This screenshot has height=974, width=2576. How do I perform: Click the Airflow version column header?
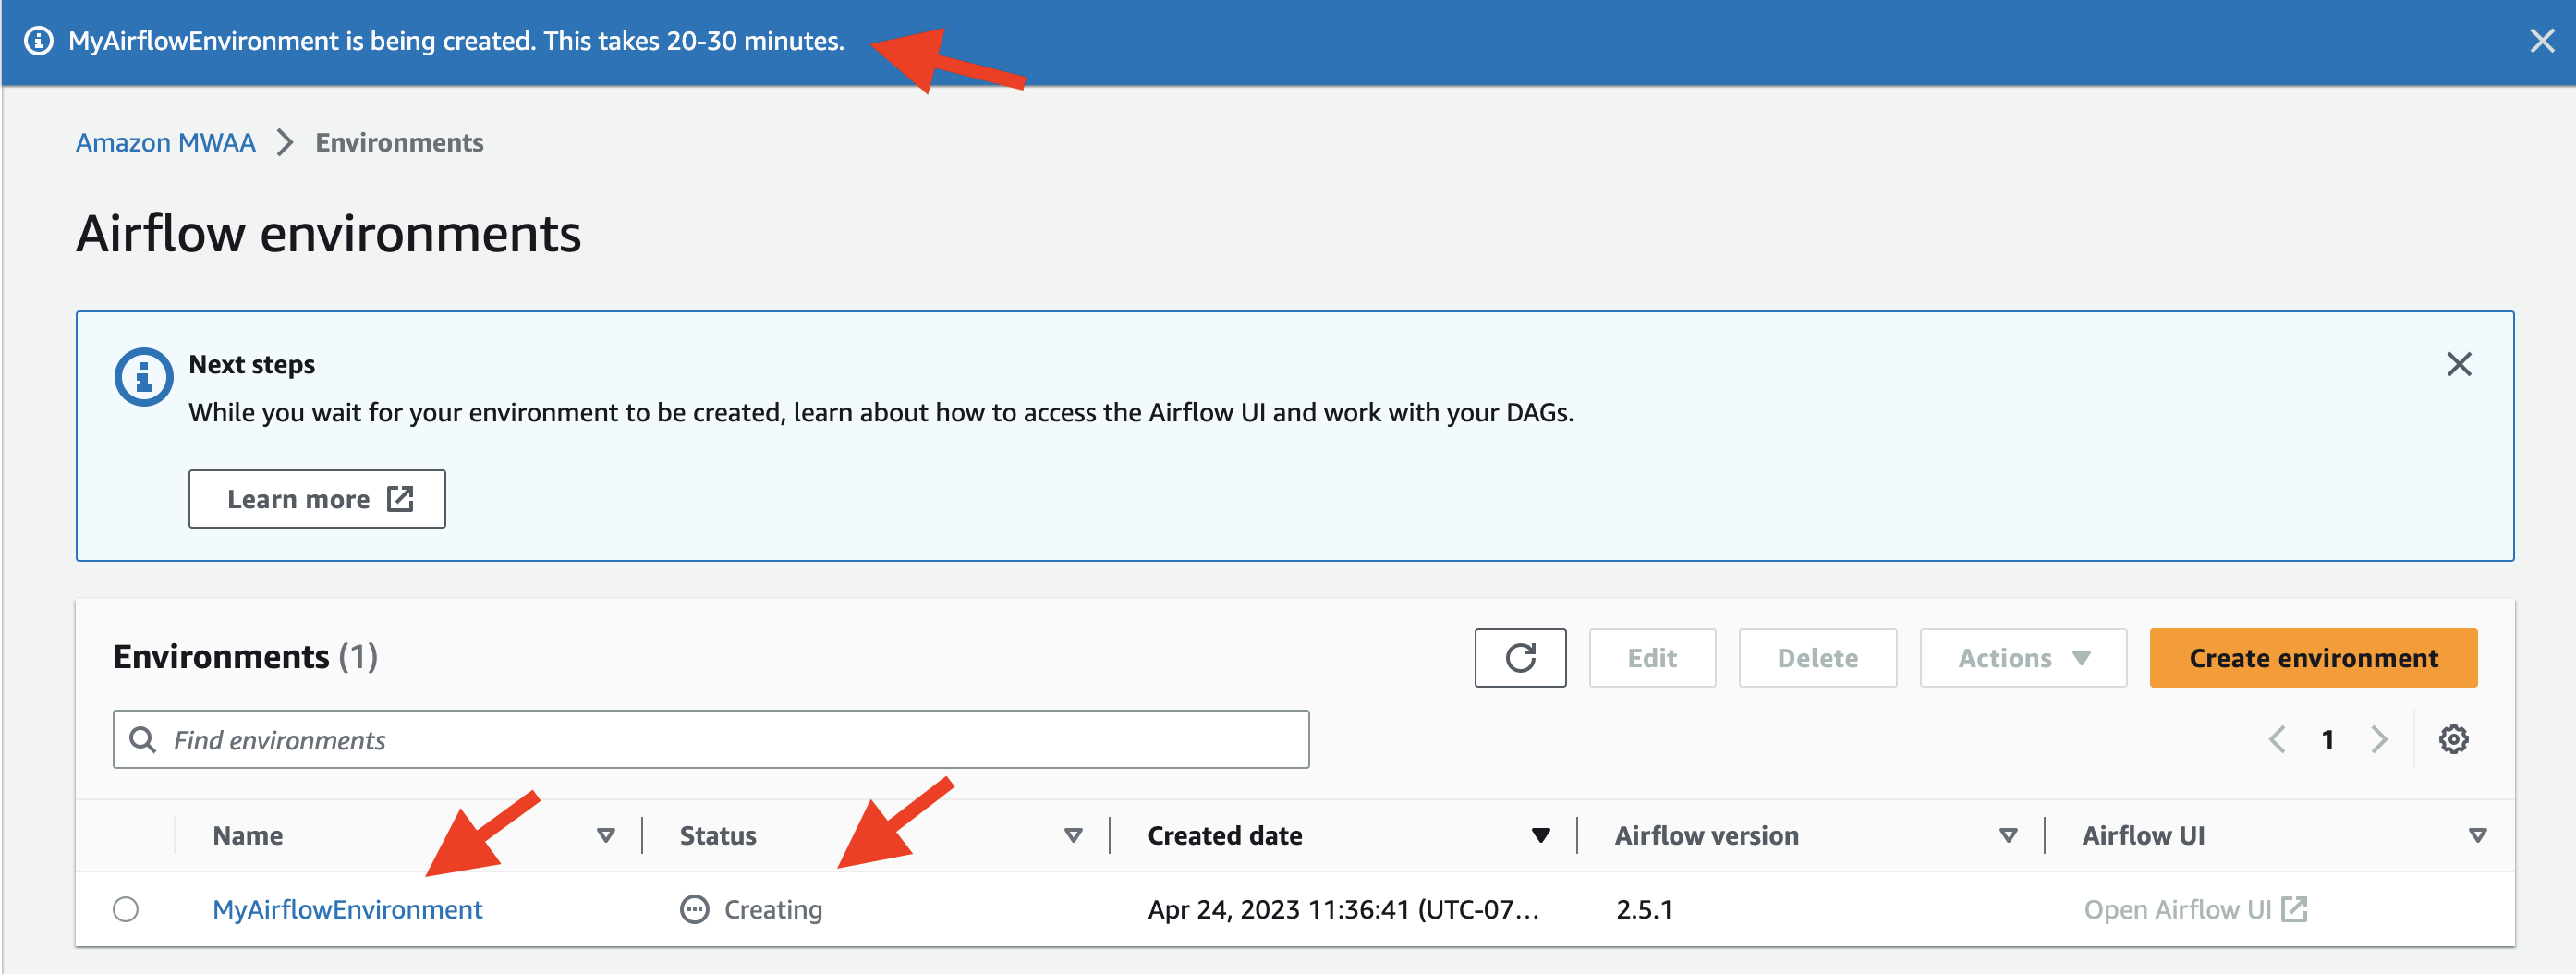[1706, 836]
